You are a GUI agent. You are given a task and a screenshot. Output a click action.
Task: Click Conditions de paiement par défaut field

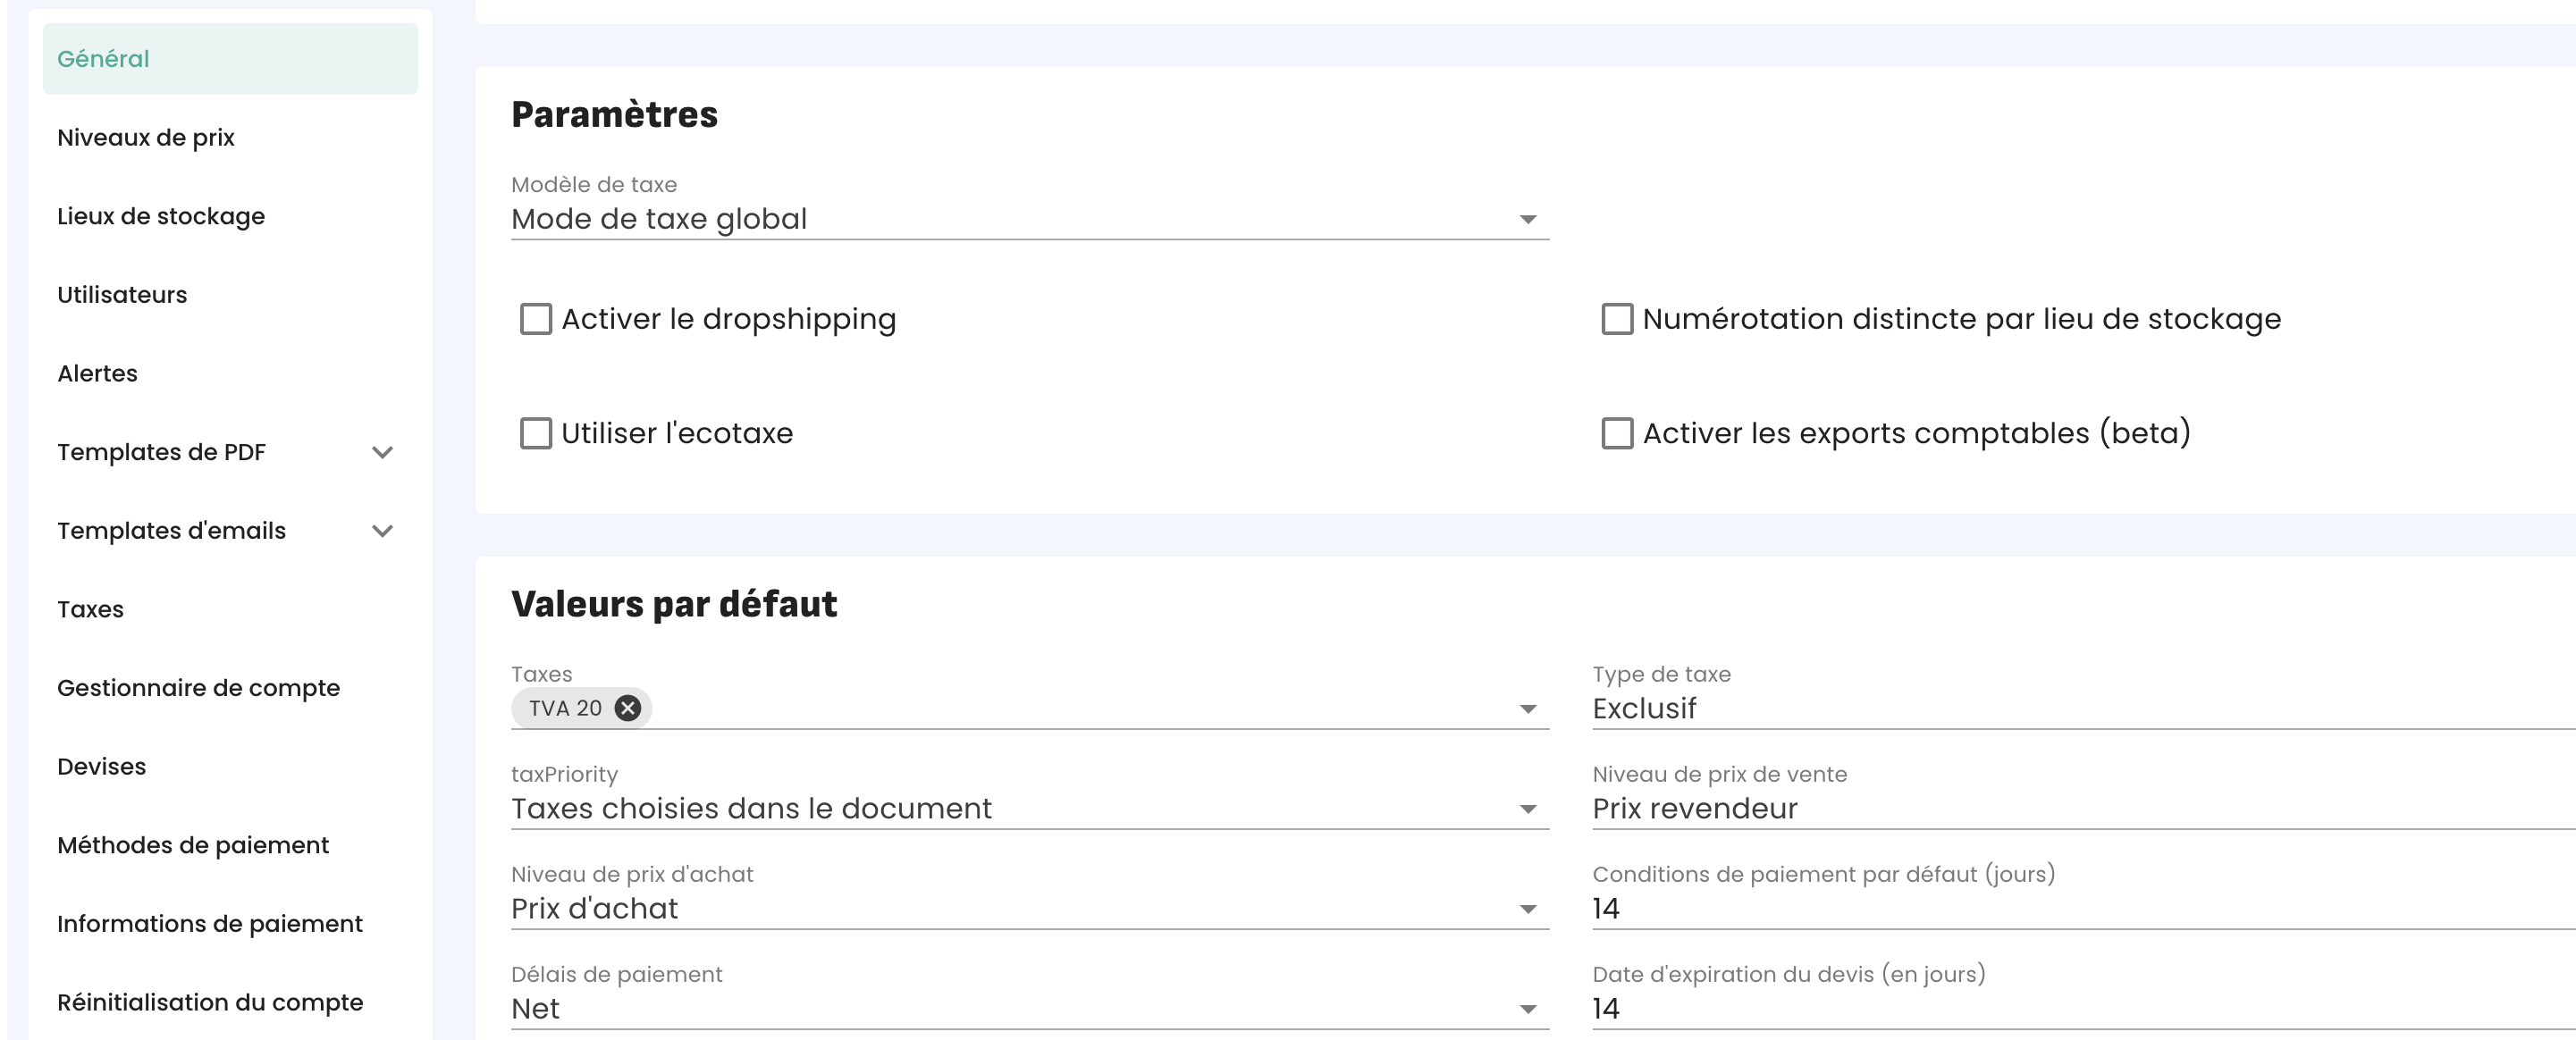[x=2080, y=909]
